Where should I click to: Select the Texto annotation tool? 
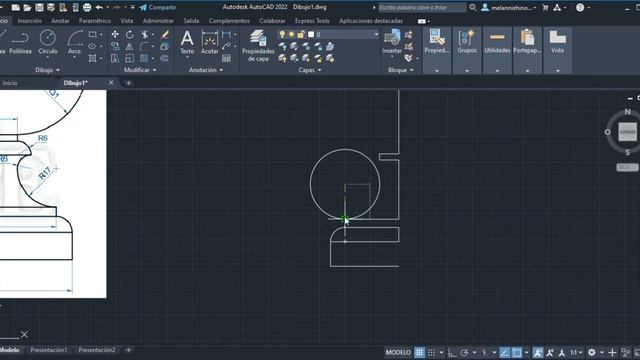187,42
